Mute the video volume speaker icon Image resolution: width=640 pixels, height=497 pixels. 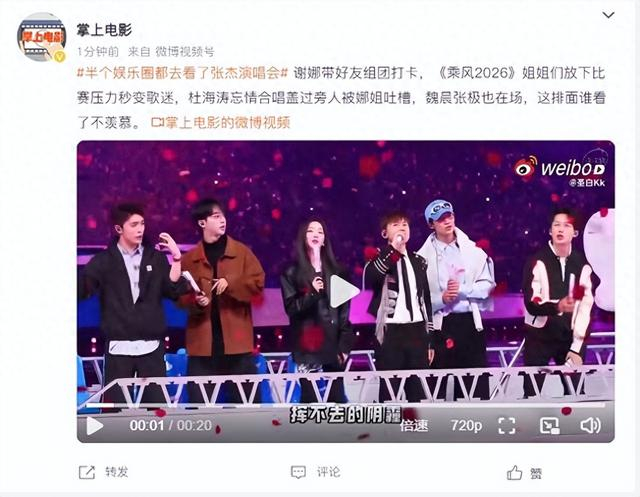[590, 426]
